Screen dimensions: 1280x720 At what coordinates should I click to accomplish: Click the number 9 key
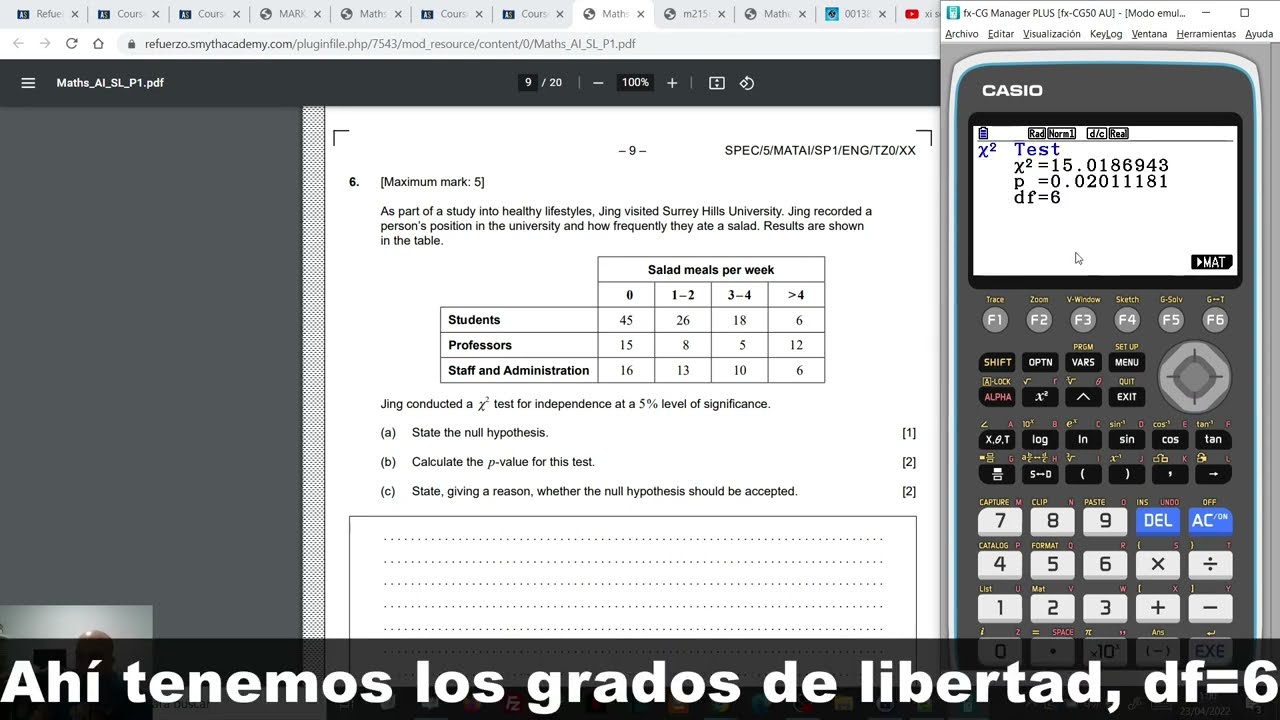point(1105,521)
